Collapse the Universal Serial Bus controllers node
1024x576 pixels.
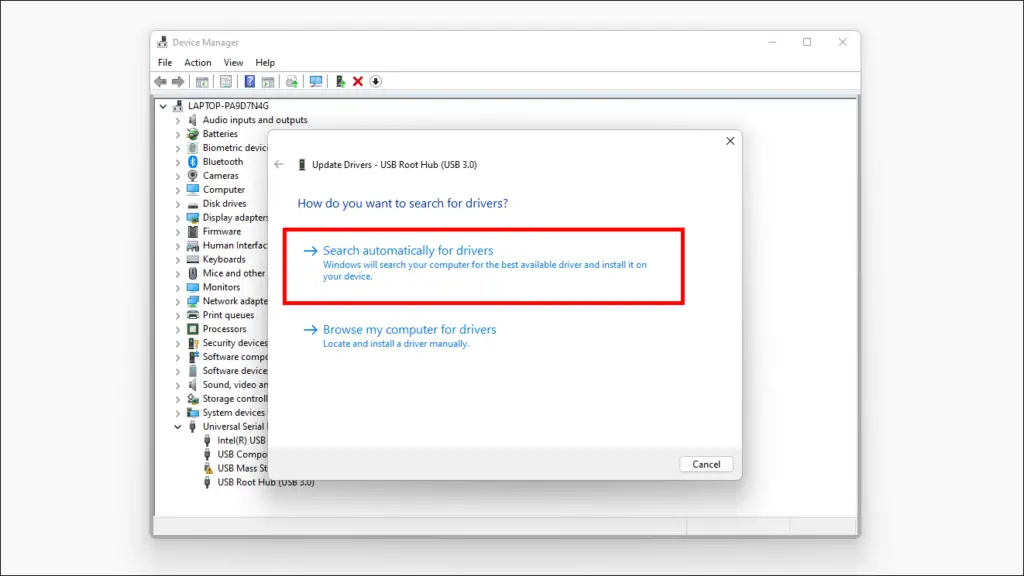pos(178,426)
